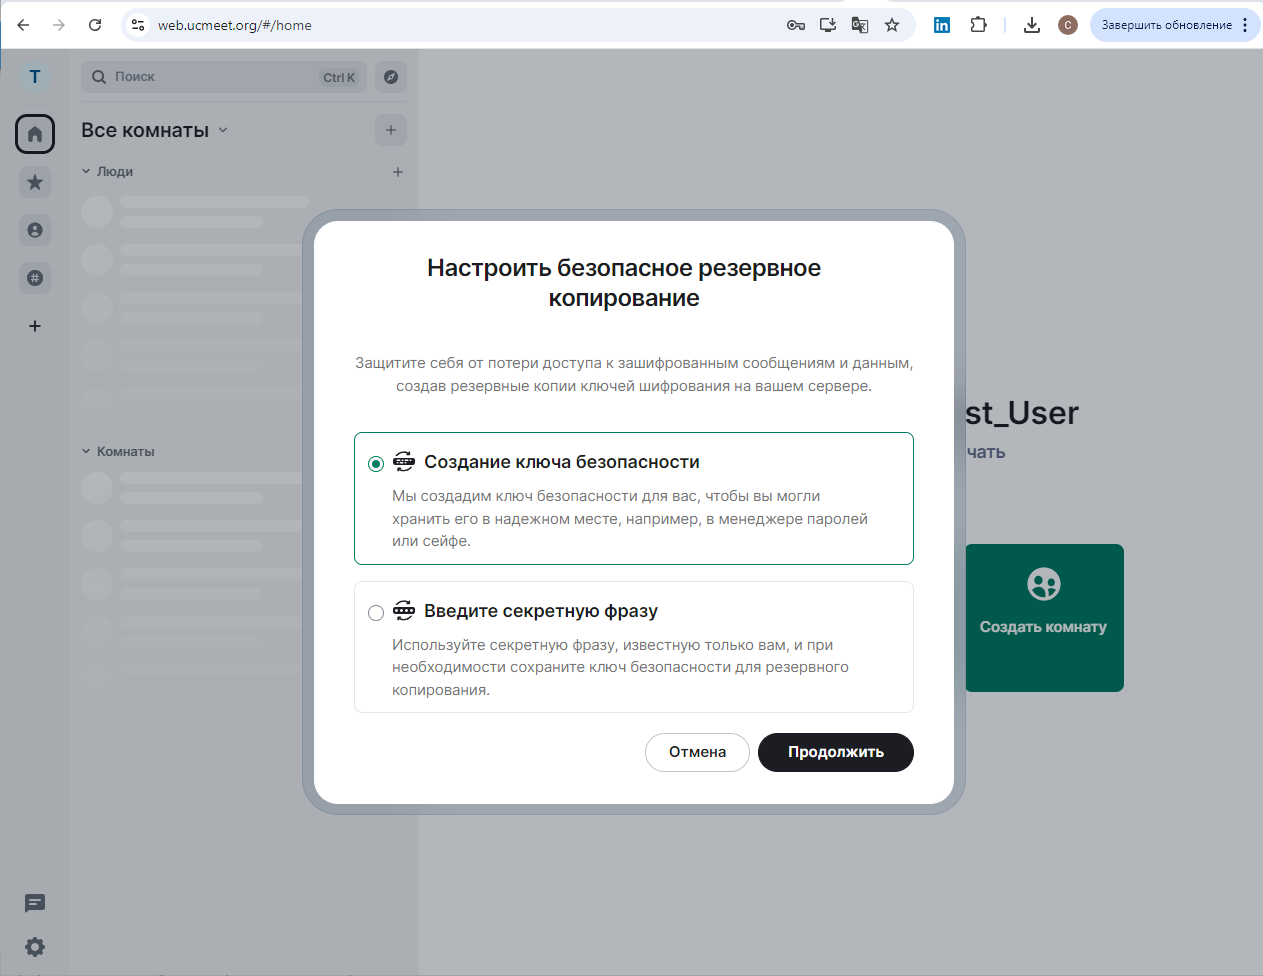
Task: Cancel the backup dialog with Отмена
Action: pos(697,752)
